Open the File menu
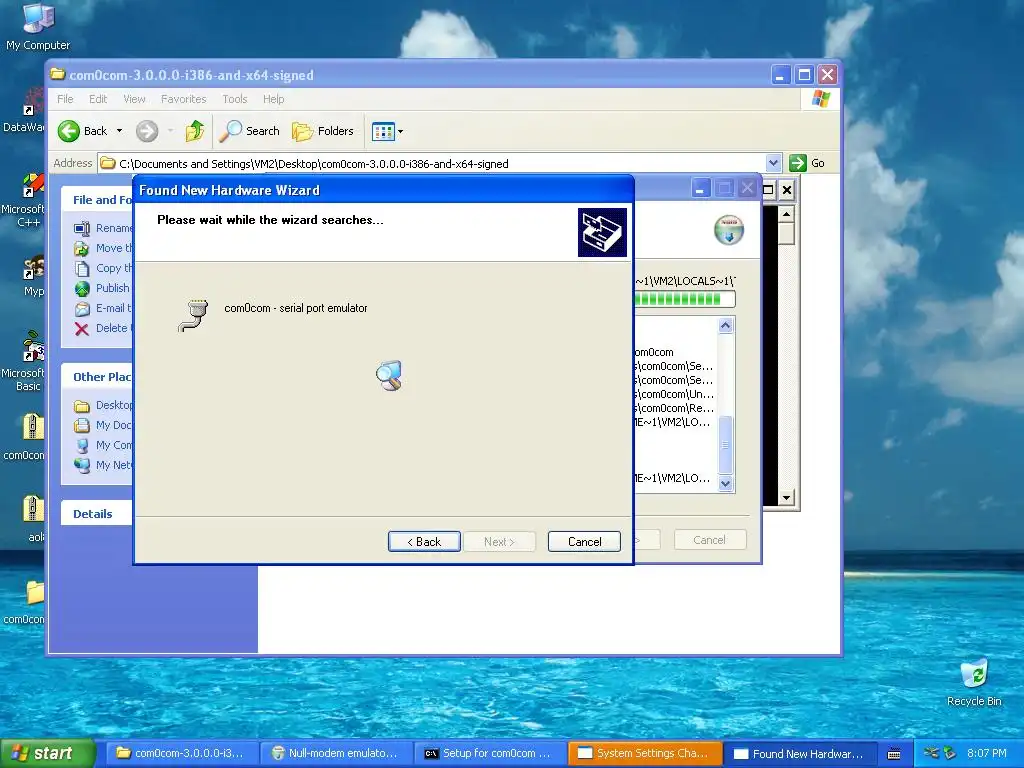This screenshot has height=768, width=1024. pyautogui.click(x=65, y=99)
